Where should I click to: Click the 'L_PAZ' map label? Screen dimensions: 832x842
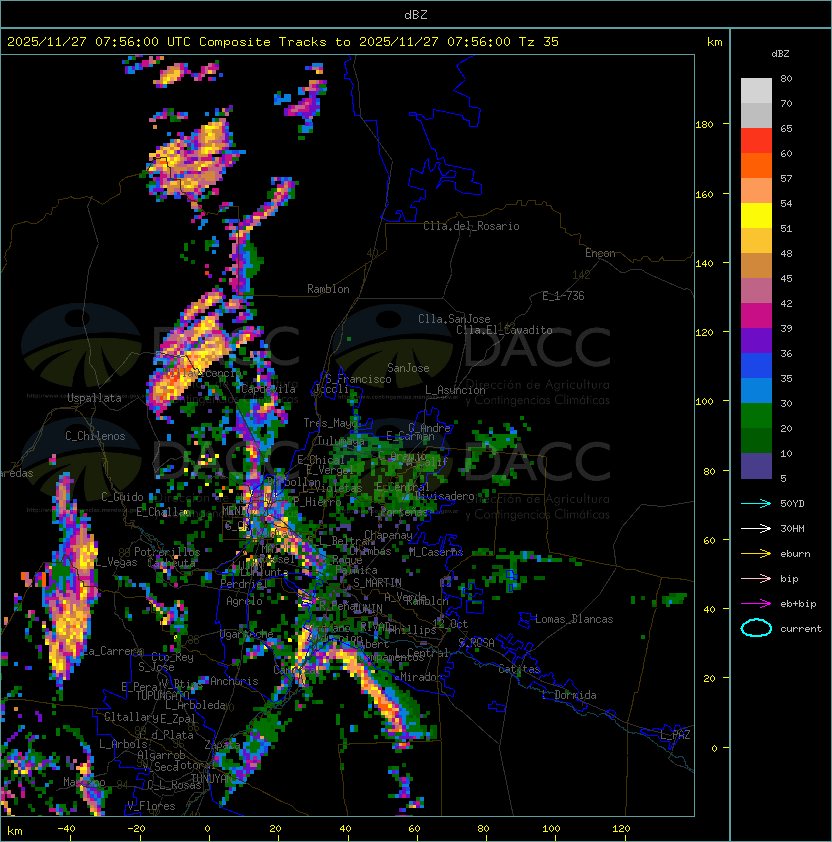[675, 735]
